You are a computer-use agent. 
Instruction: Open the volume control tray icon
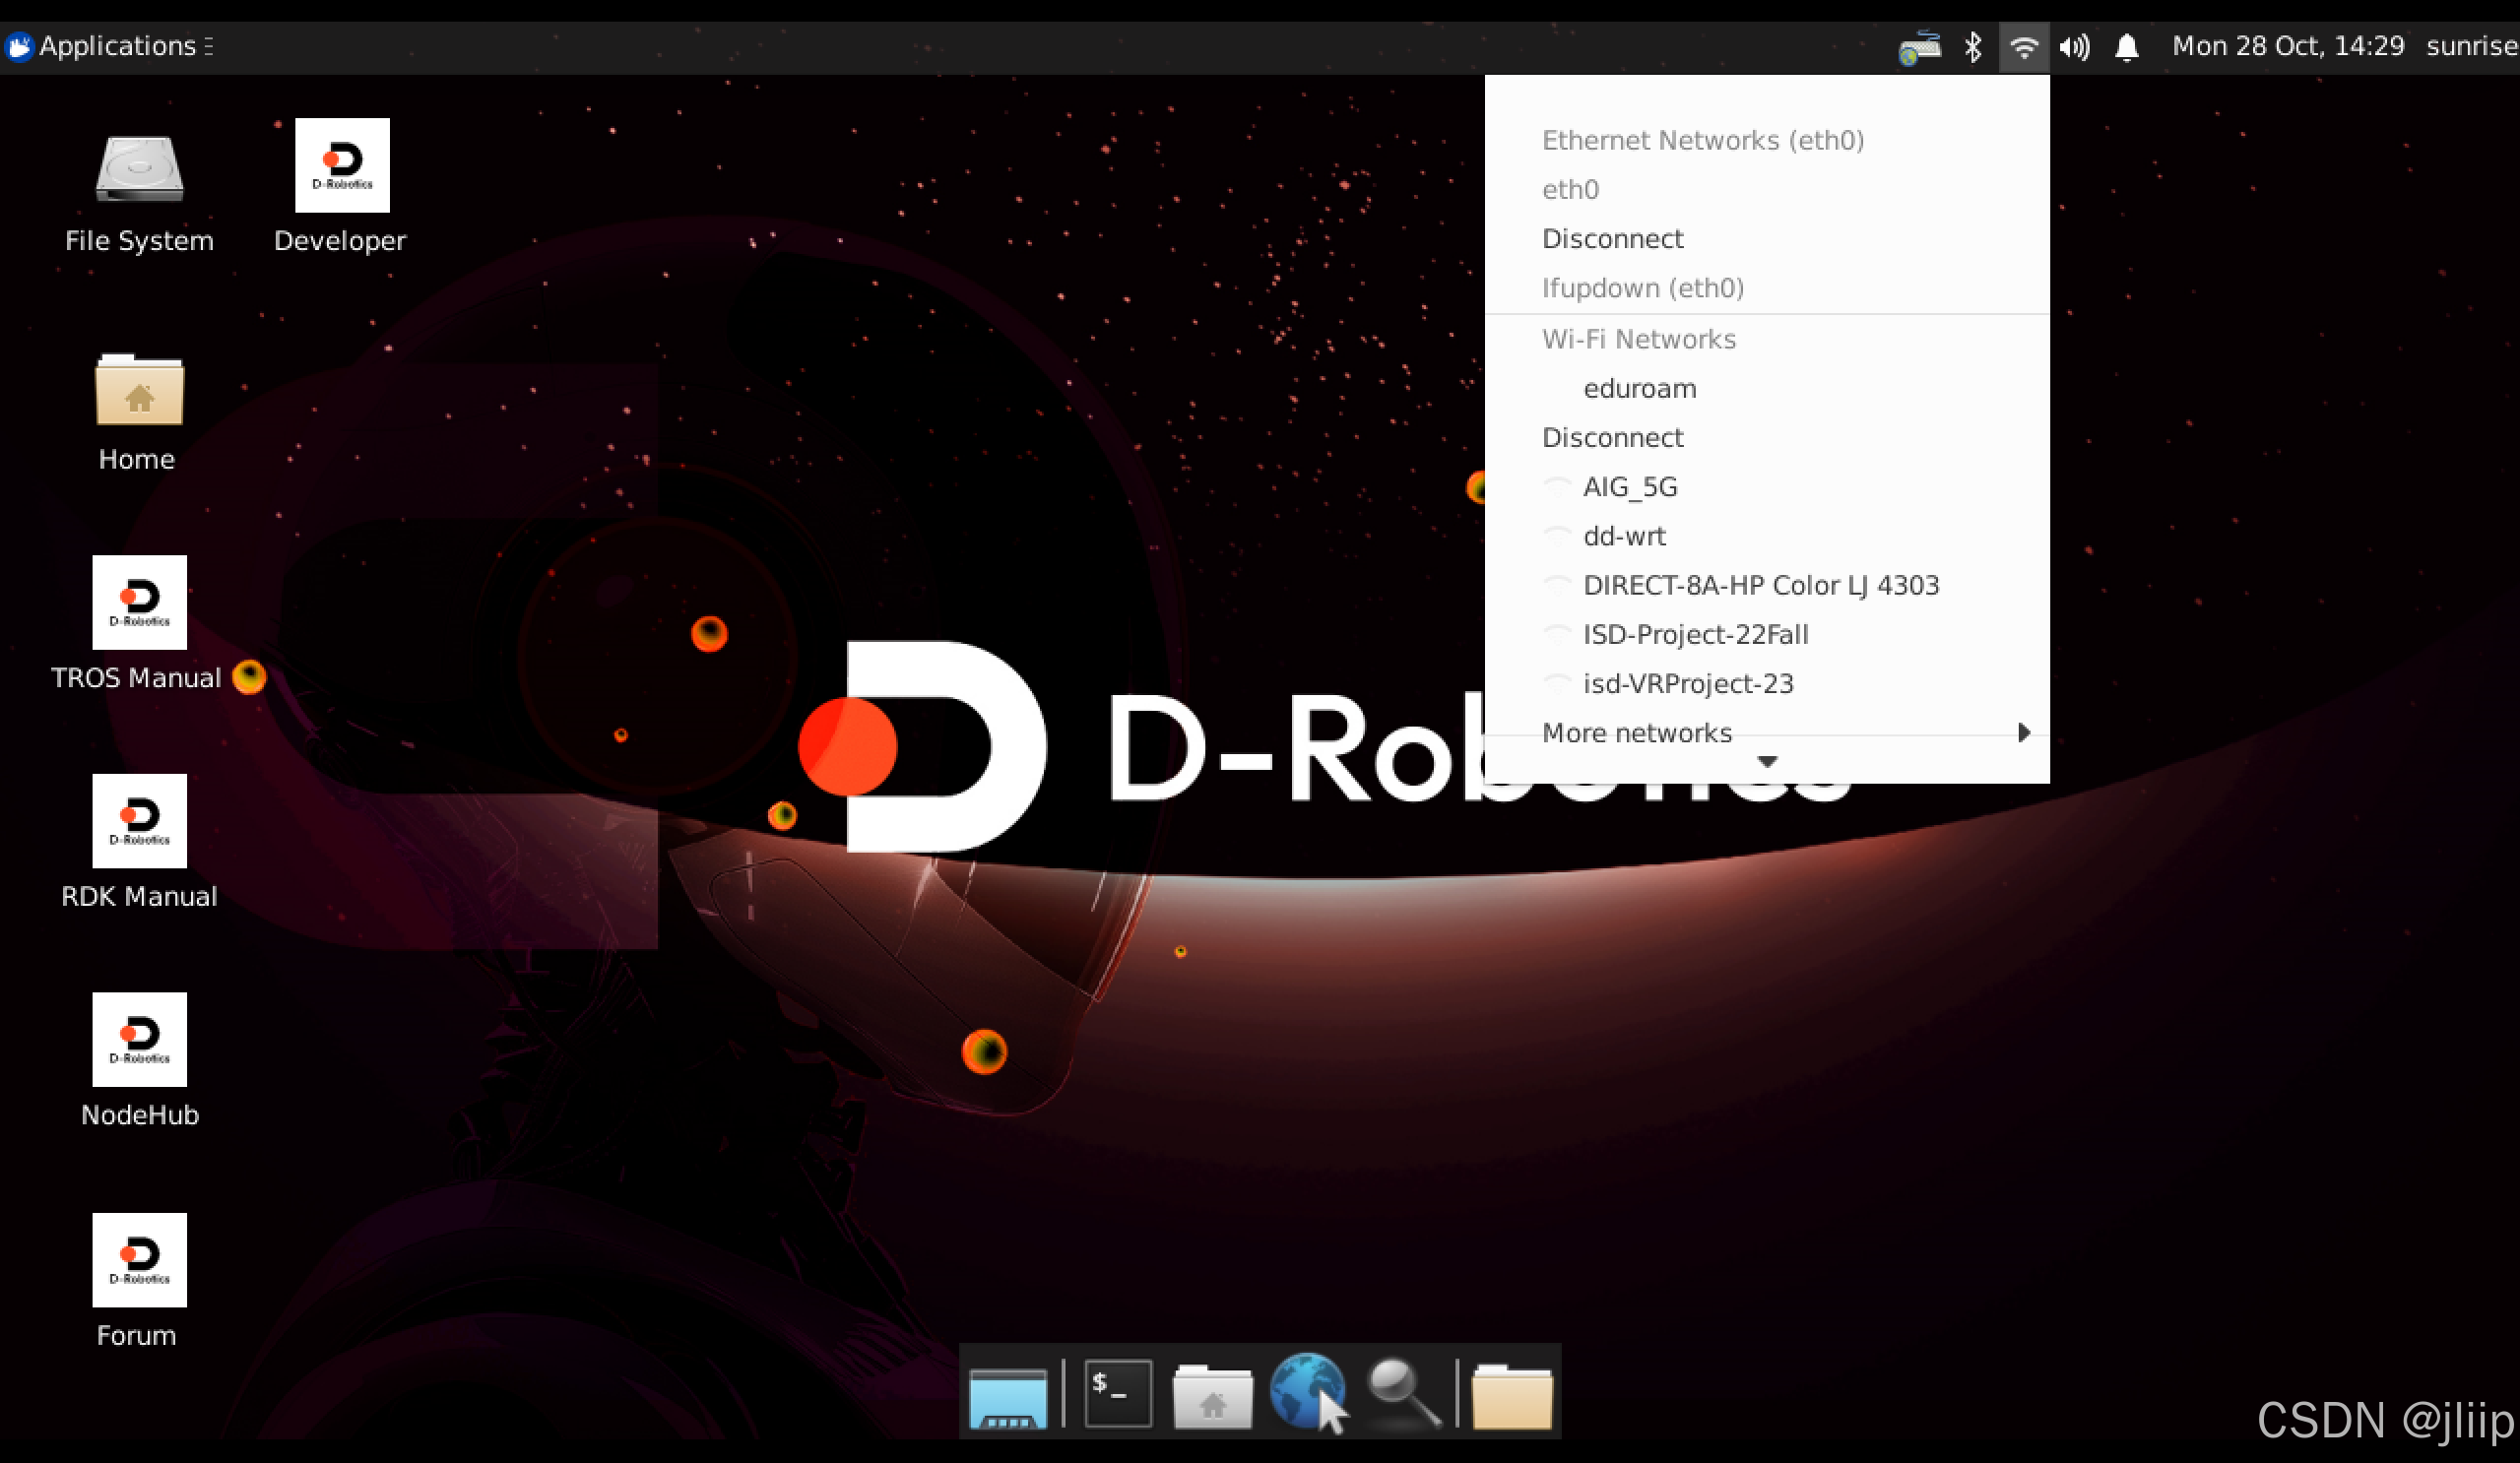click(2074, 47)
